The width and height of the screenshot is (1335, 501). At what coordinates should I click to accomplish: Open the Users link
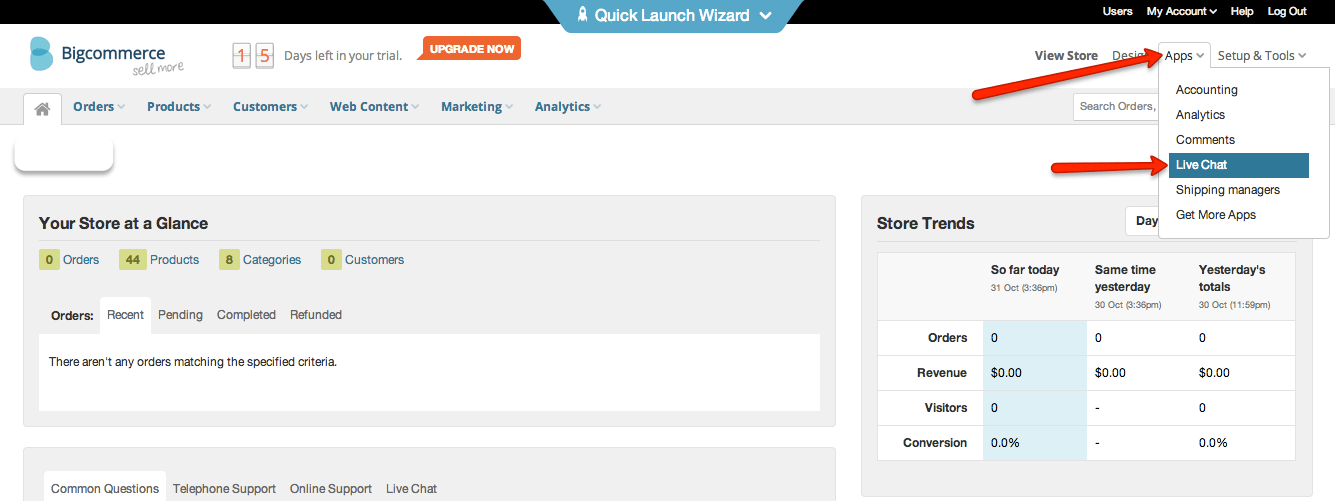pyautogui.click(x=1117, y=11)
